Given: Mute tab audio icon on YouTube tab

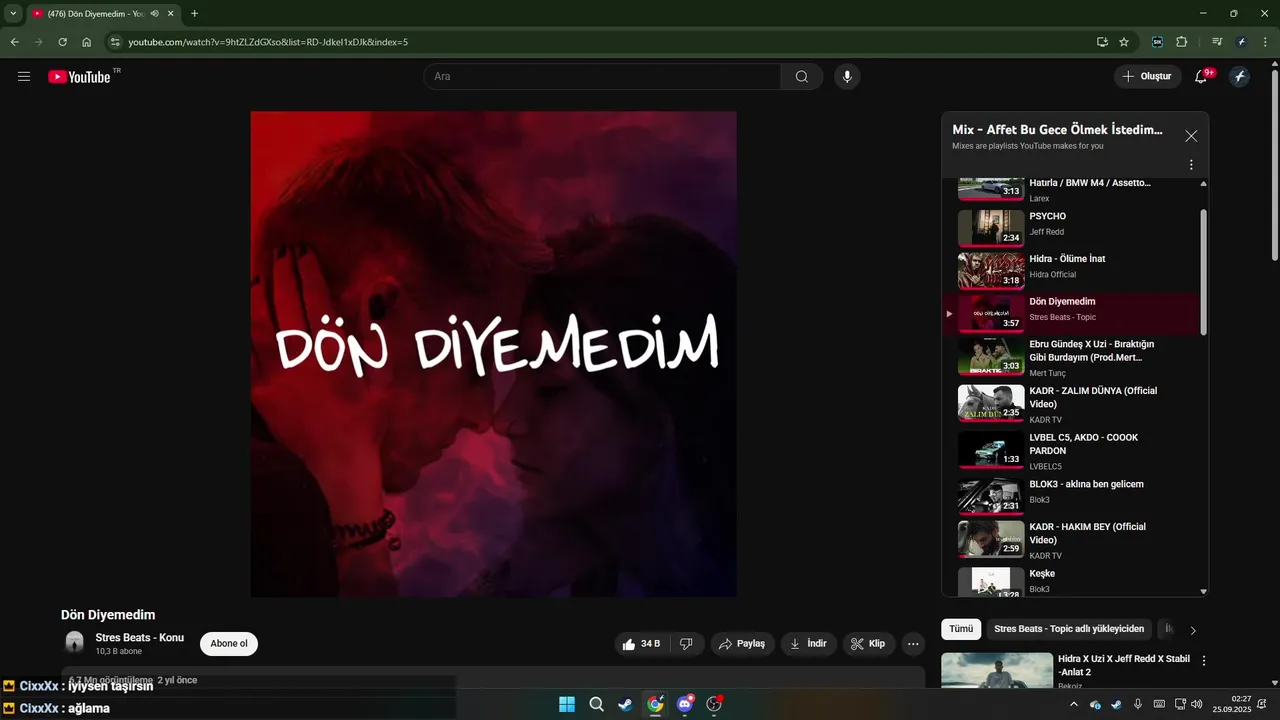Looking at the screenshot, I should point(154,14).
